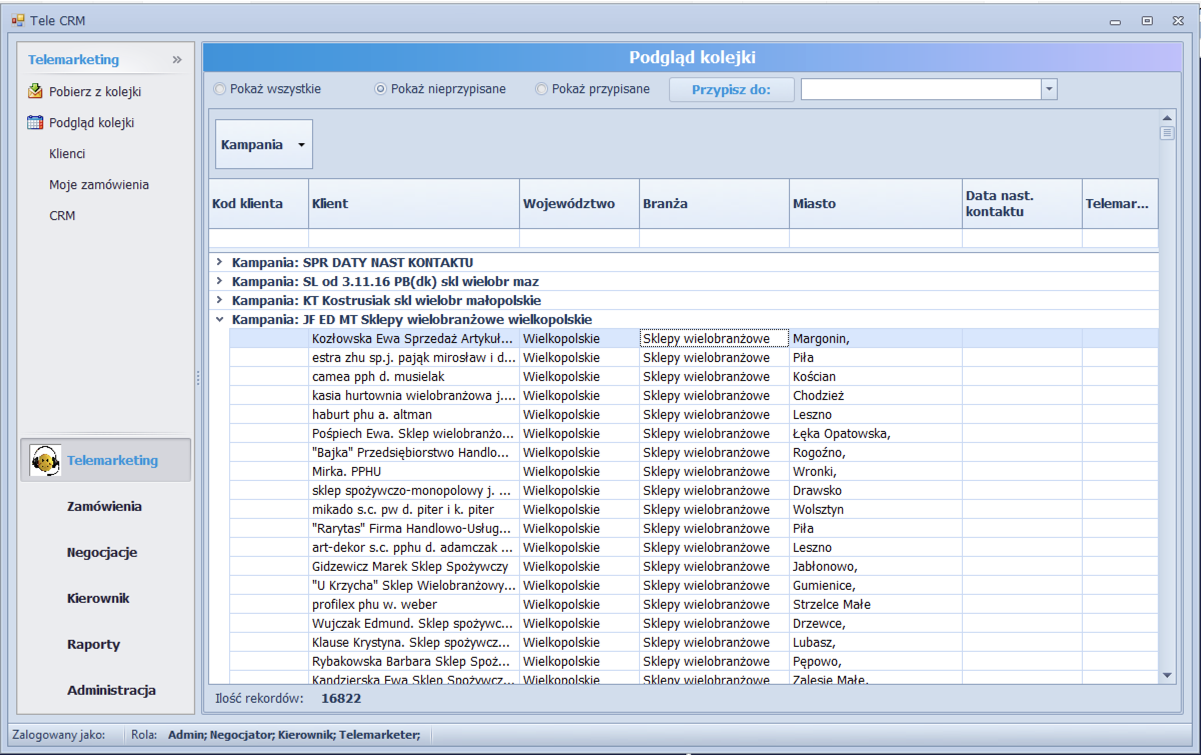
Task: Sort by Klient column header
Action: 414,204
